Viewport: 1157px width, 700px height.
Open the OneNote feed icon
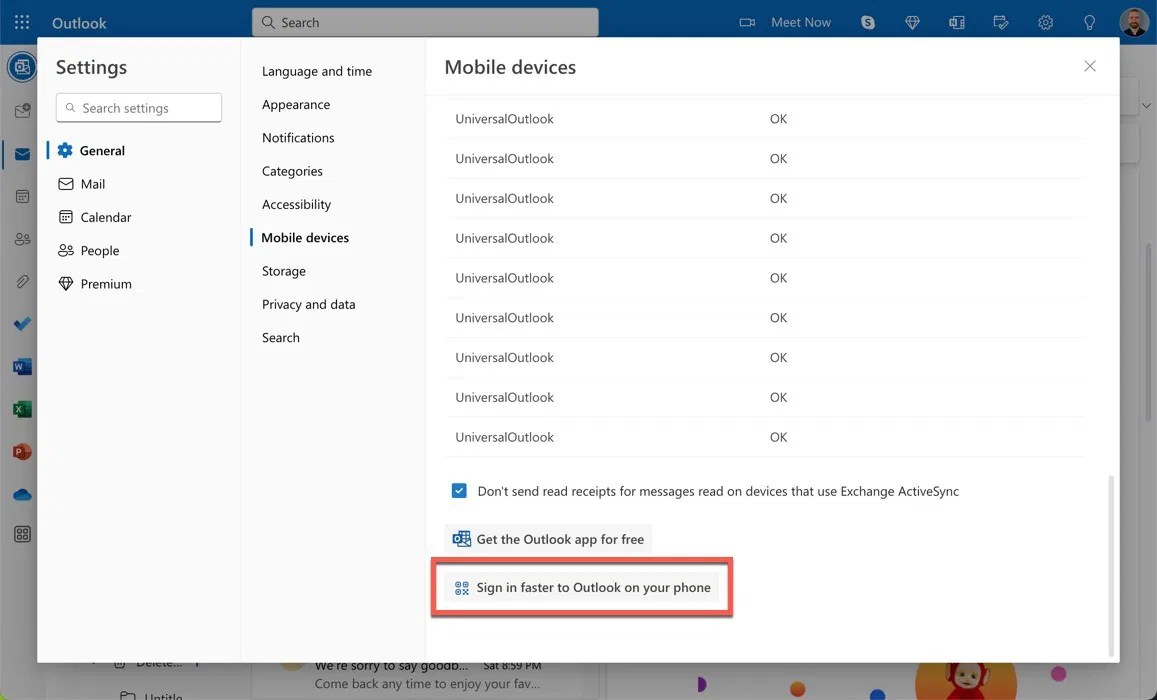coord(955,21)
